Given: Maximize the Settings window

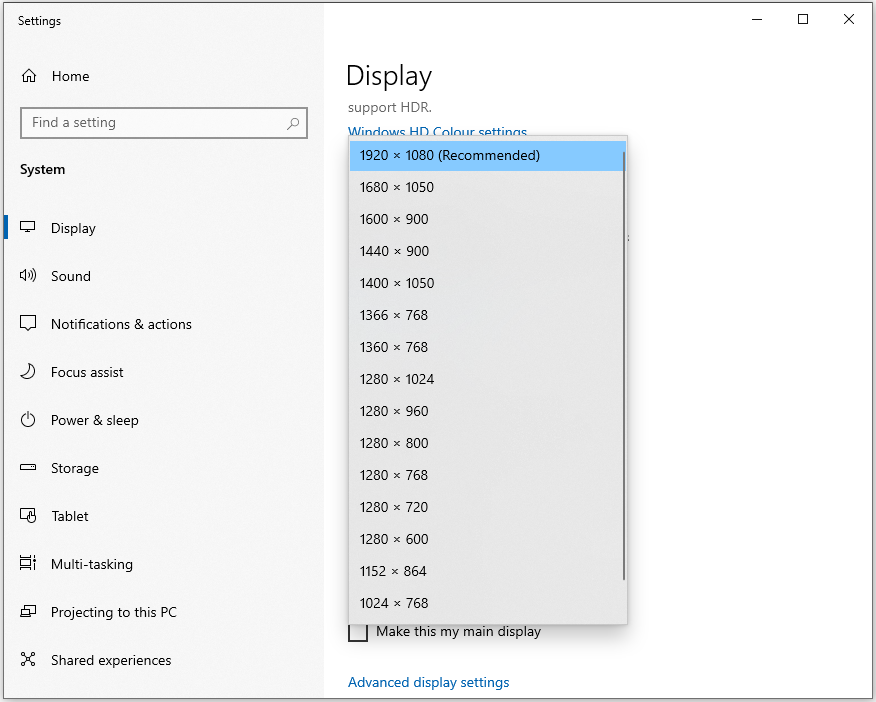Looking at the screenshot, I should click(x=803, y=20).
